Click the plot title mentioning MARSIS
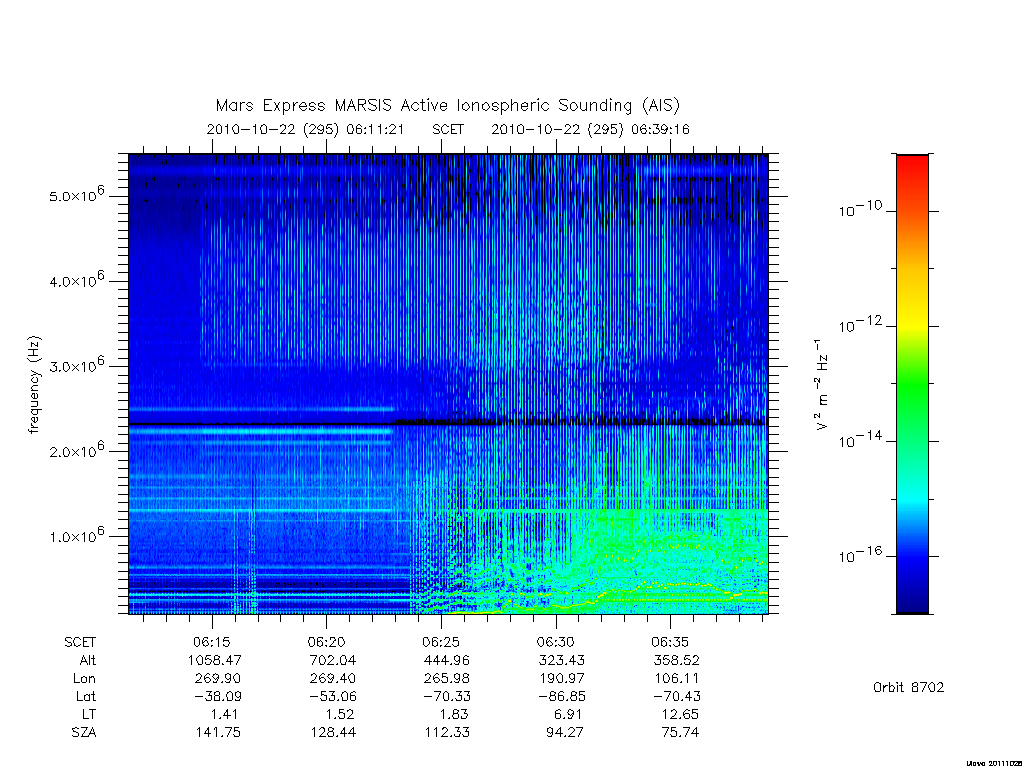1024x768 pixels. tap(448, 106)
